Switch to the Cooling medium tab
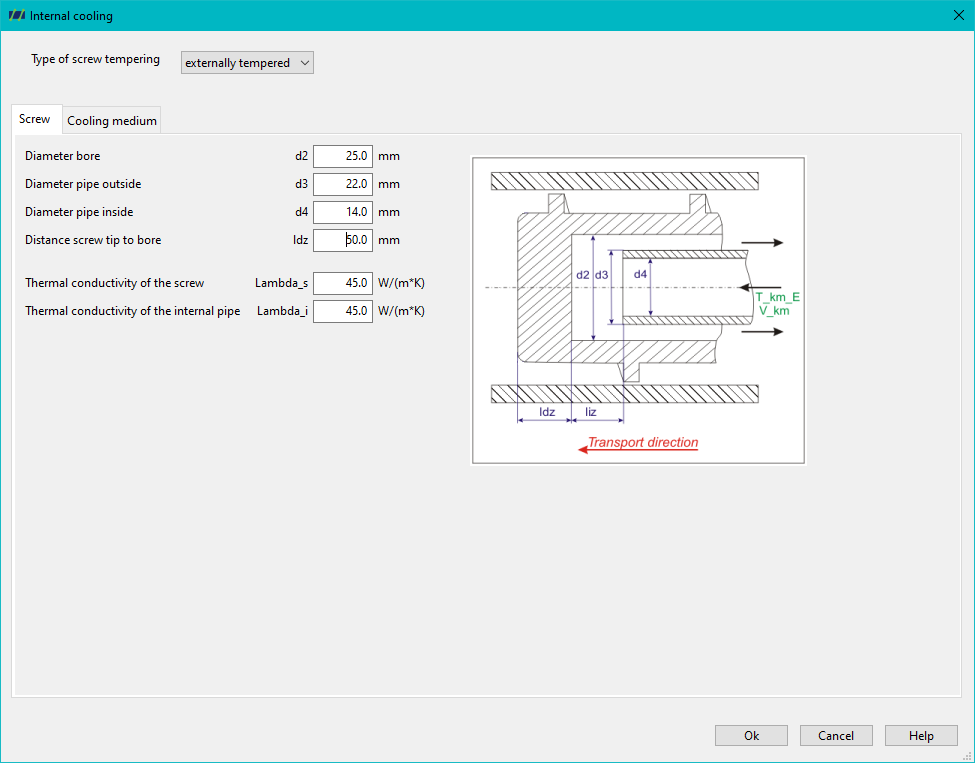The width and height of the screenshot is (975, 763). pos(112,121)
